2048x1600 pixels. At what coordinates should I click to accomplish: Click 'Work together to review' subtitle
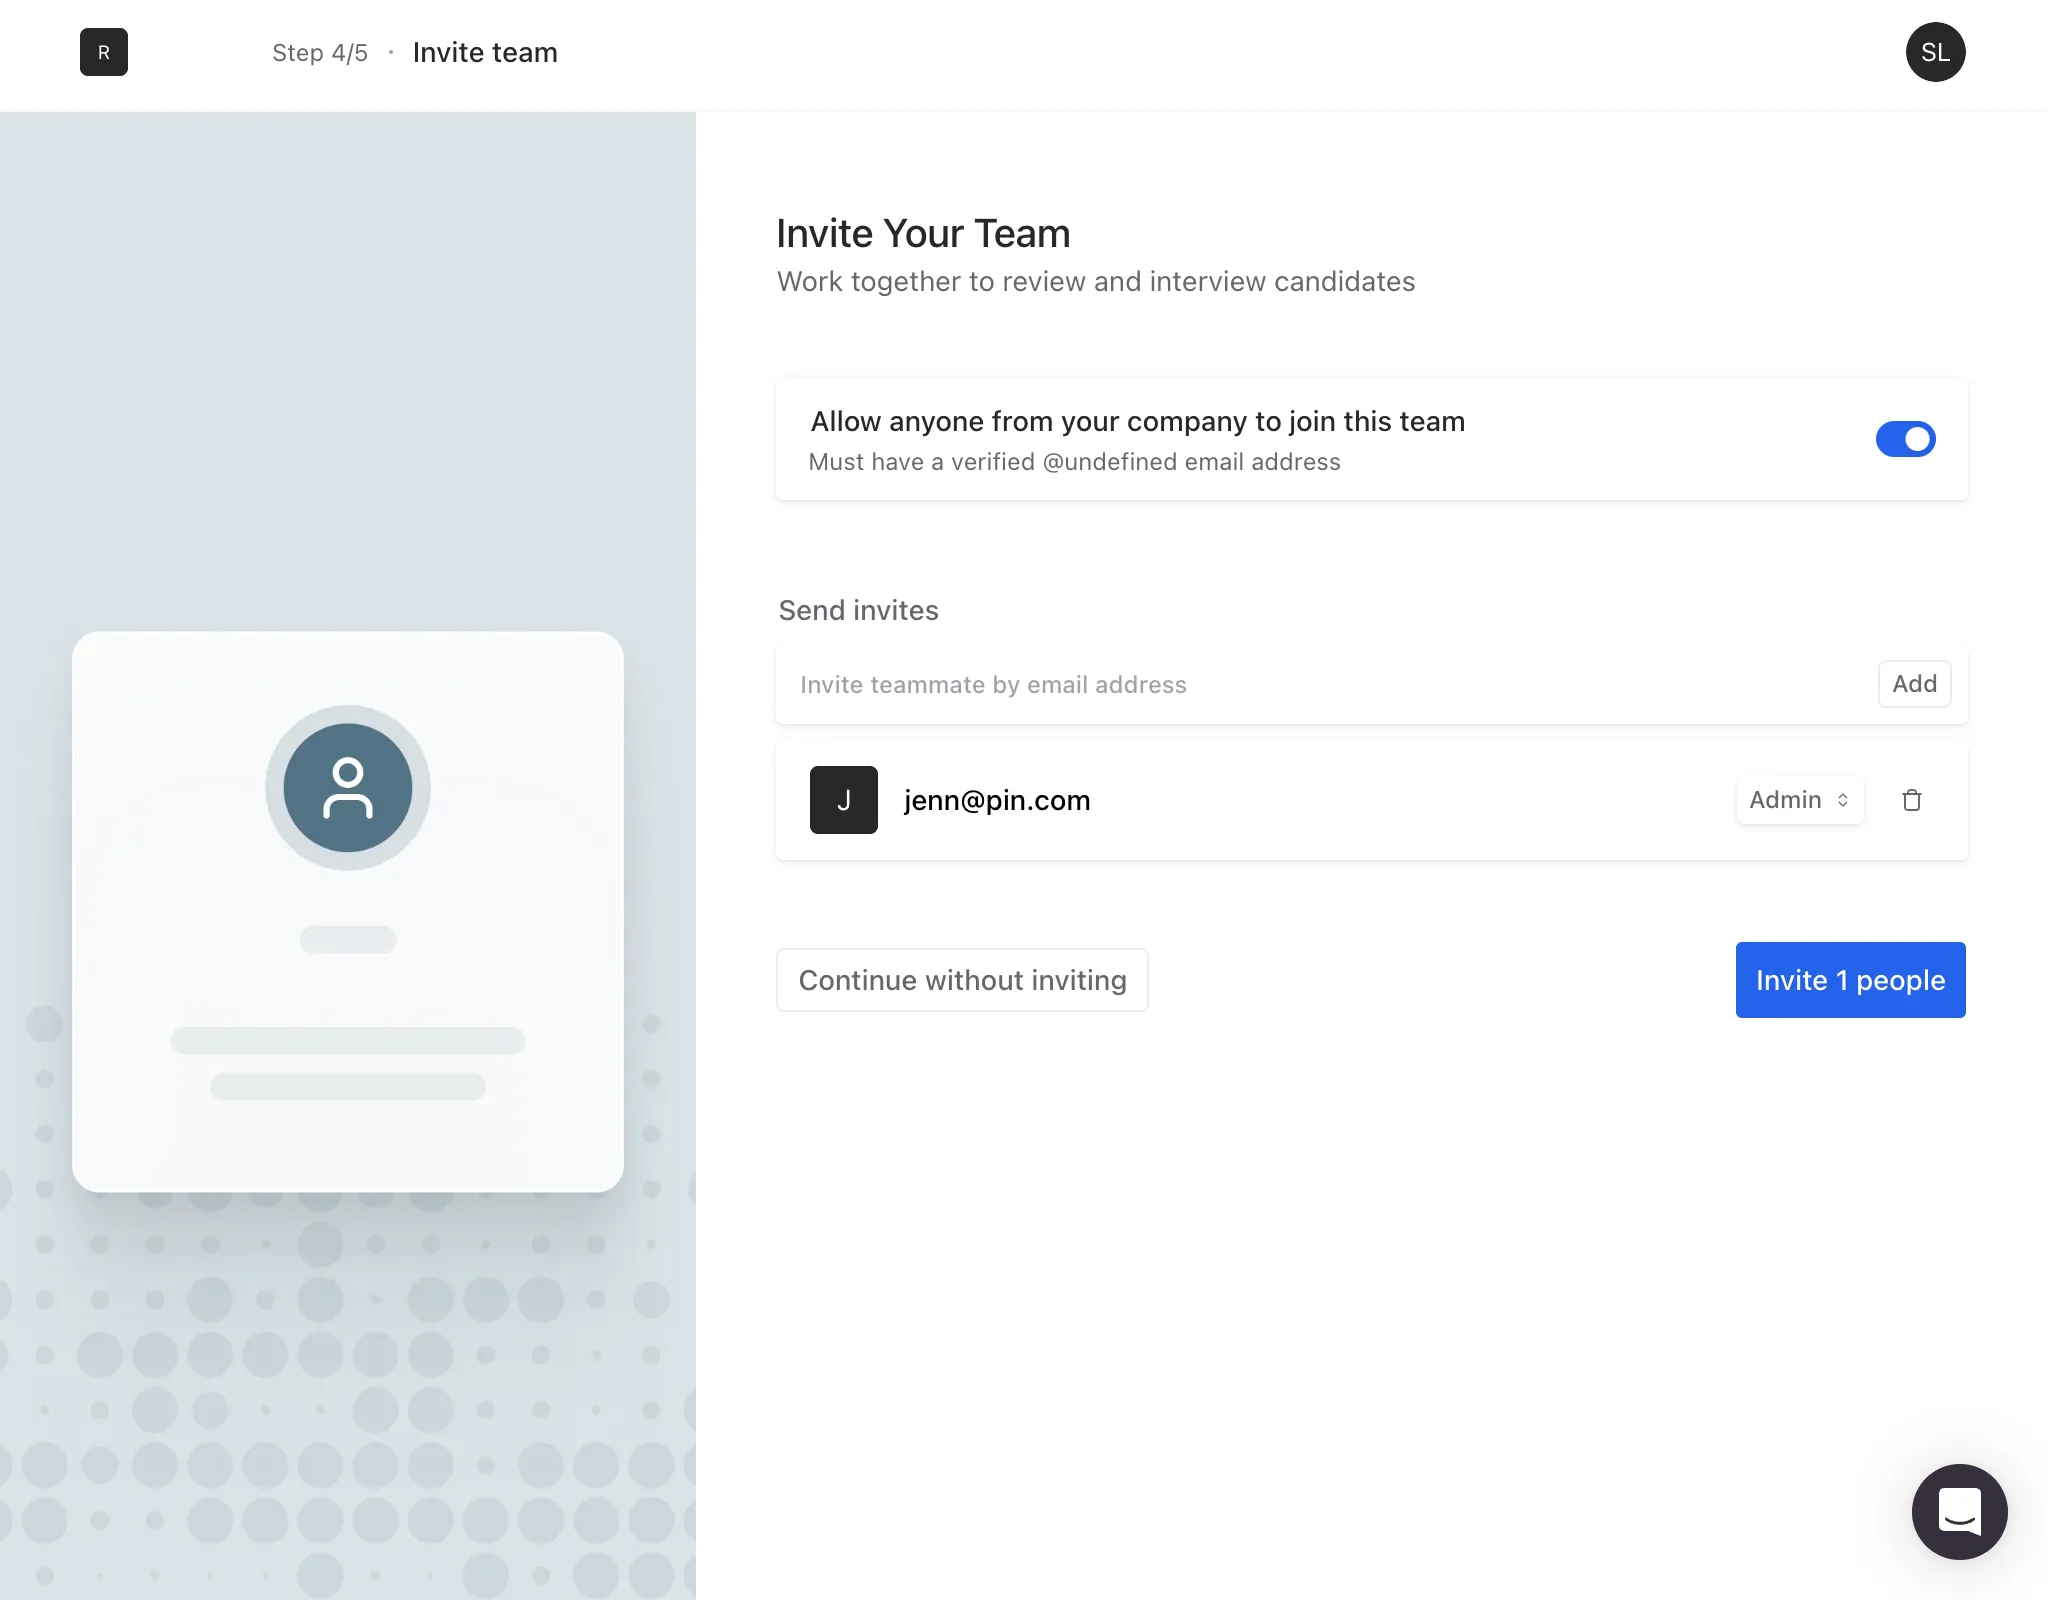(1096, 282)
